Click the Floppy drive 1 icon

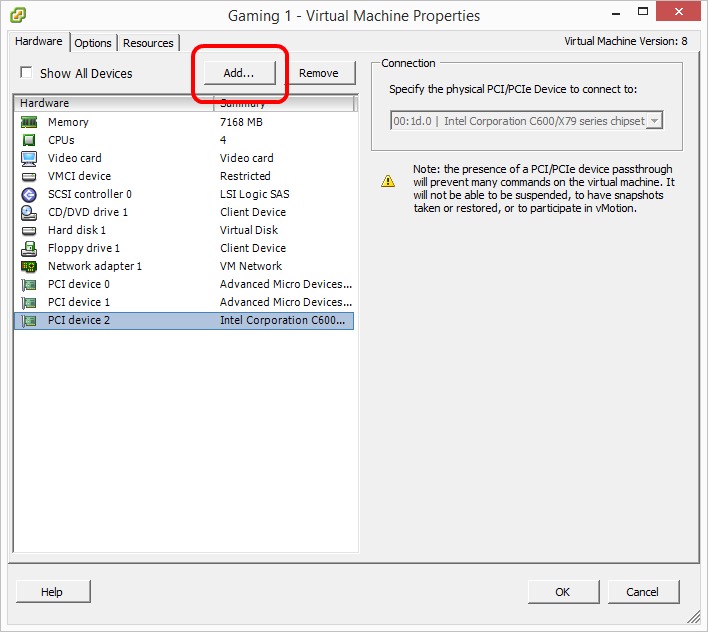[x=29, y=248]
